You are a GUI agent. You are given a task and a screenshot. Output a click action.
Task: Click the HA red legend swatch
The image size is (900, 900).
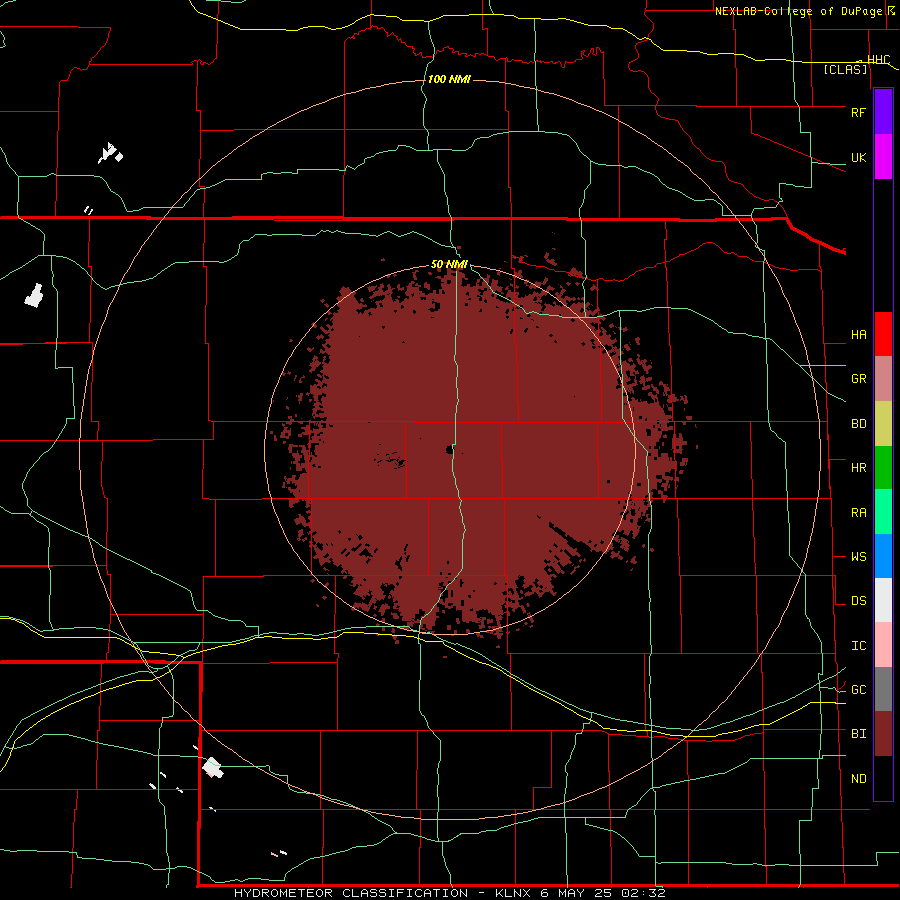tap(883, 334)
